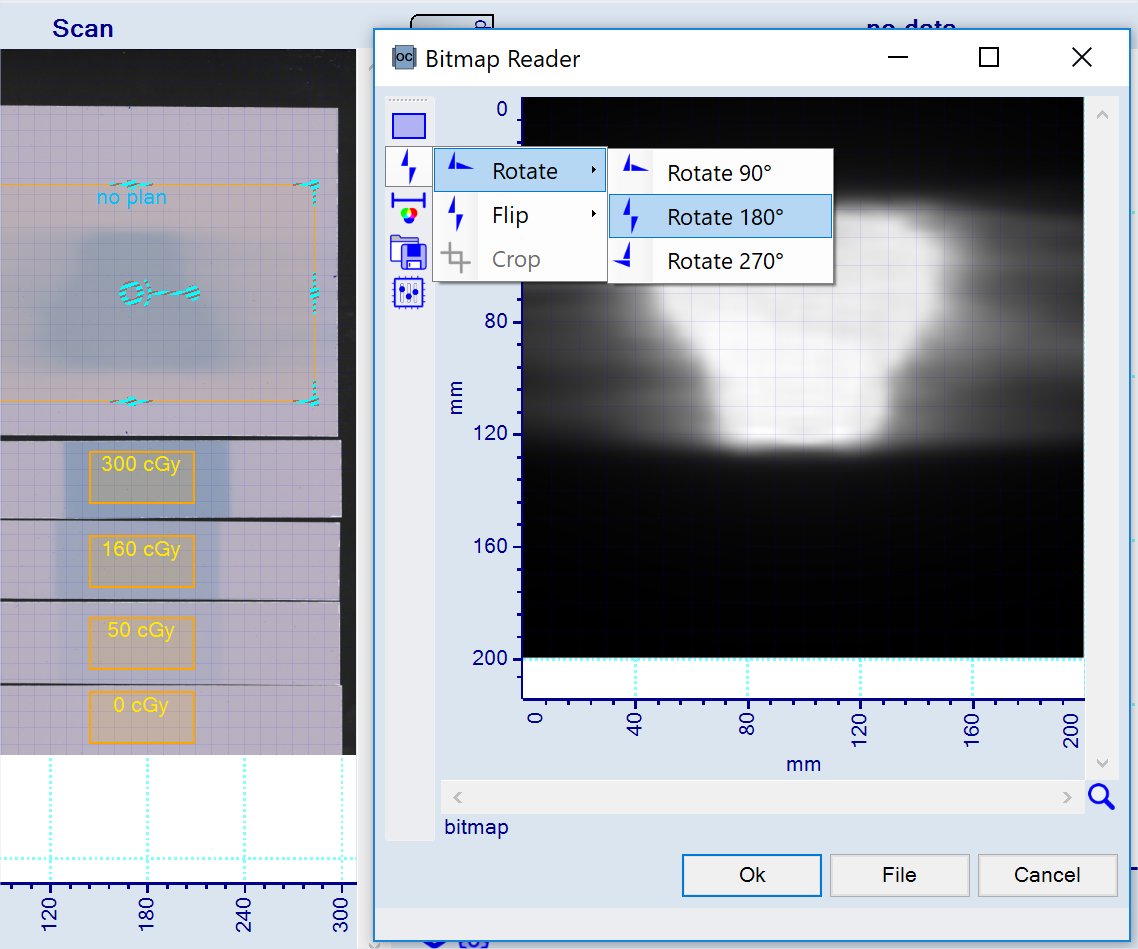Click the horizontal scrollbar right arrow

1067,797
